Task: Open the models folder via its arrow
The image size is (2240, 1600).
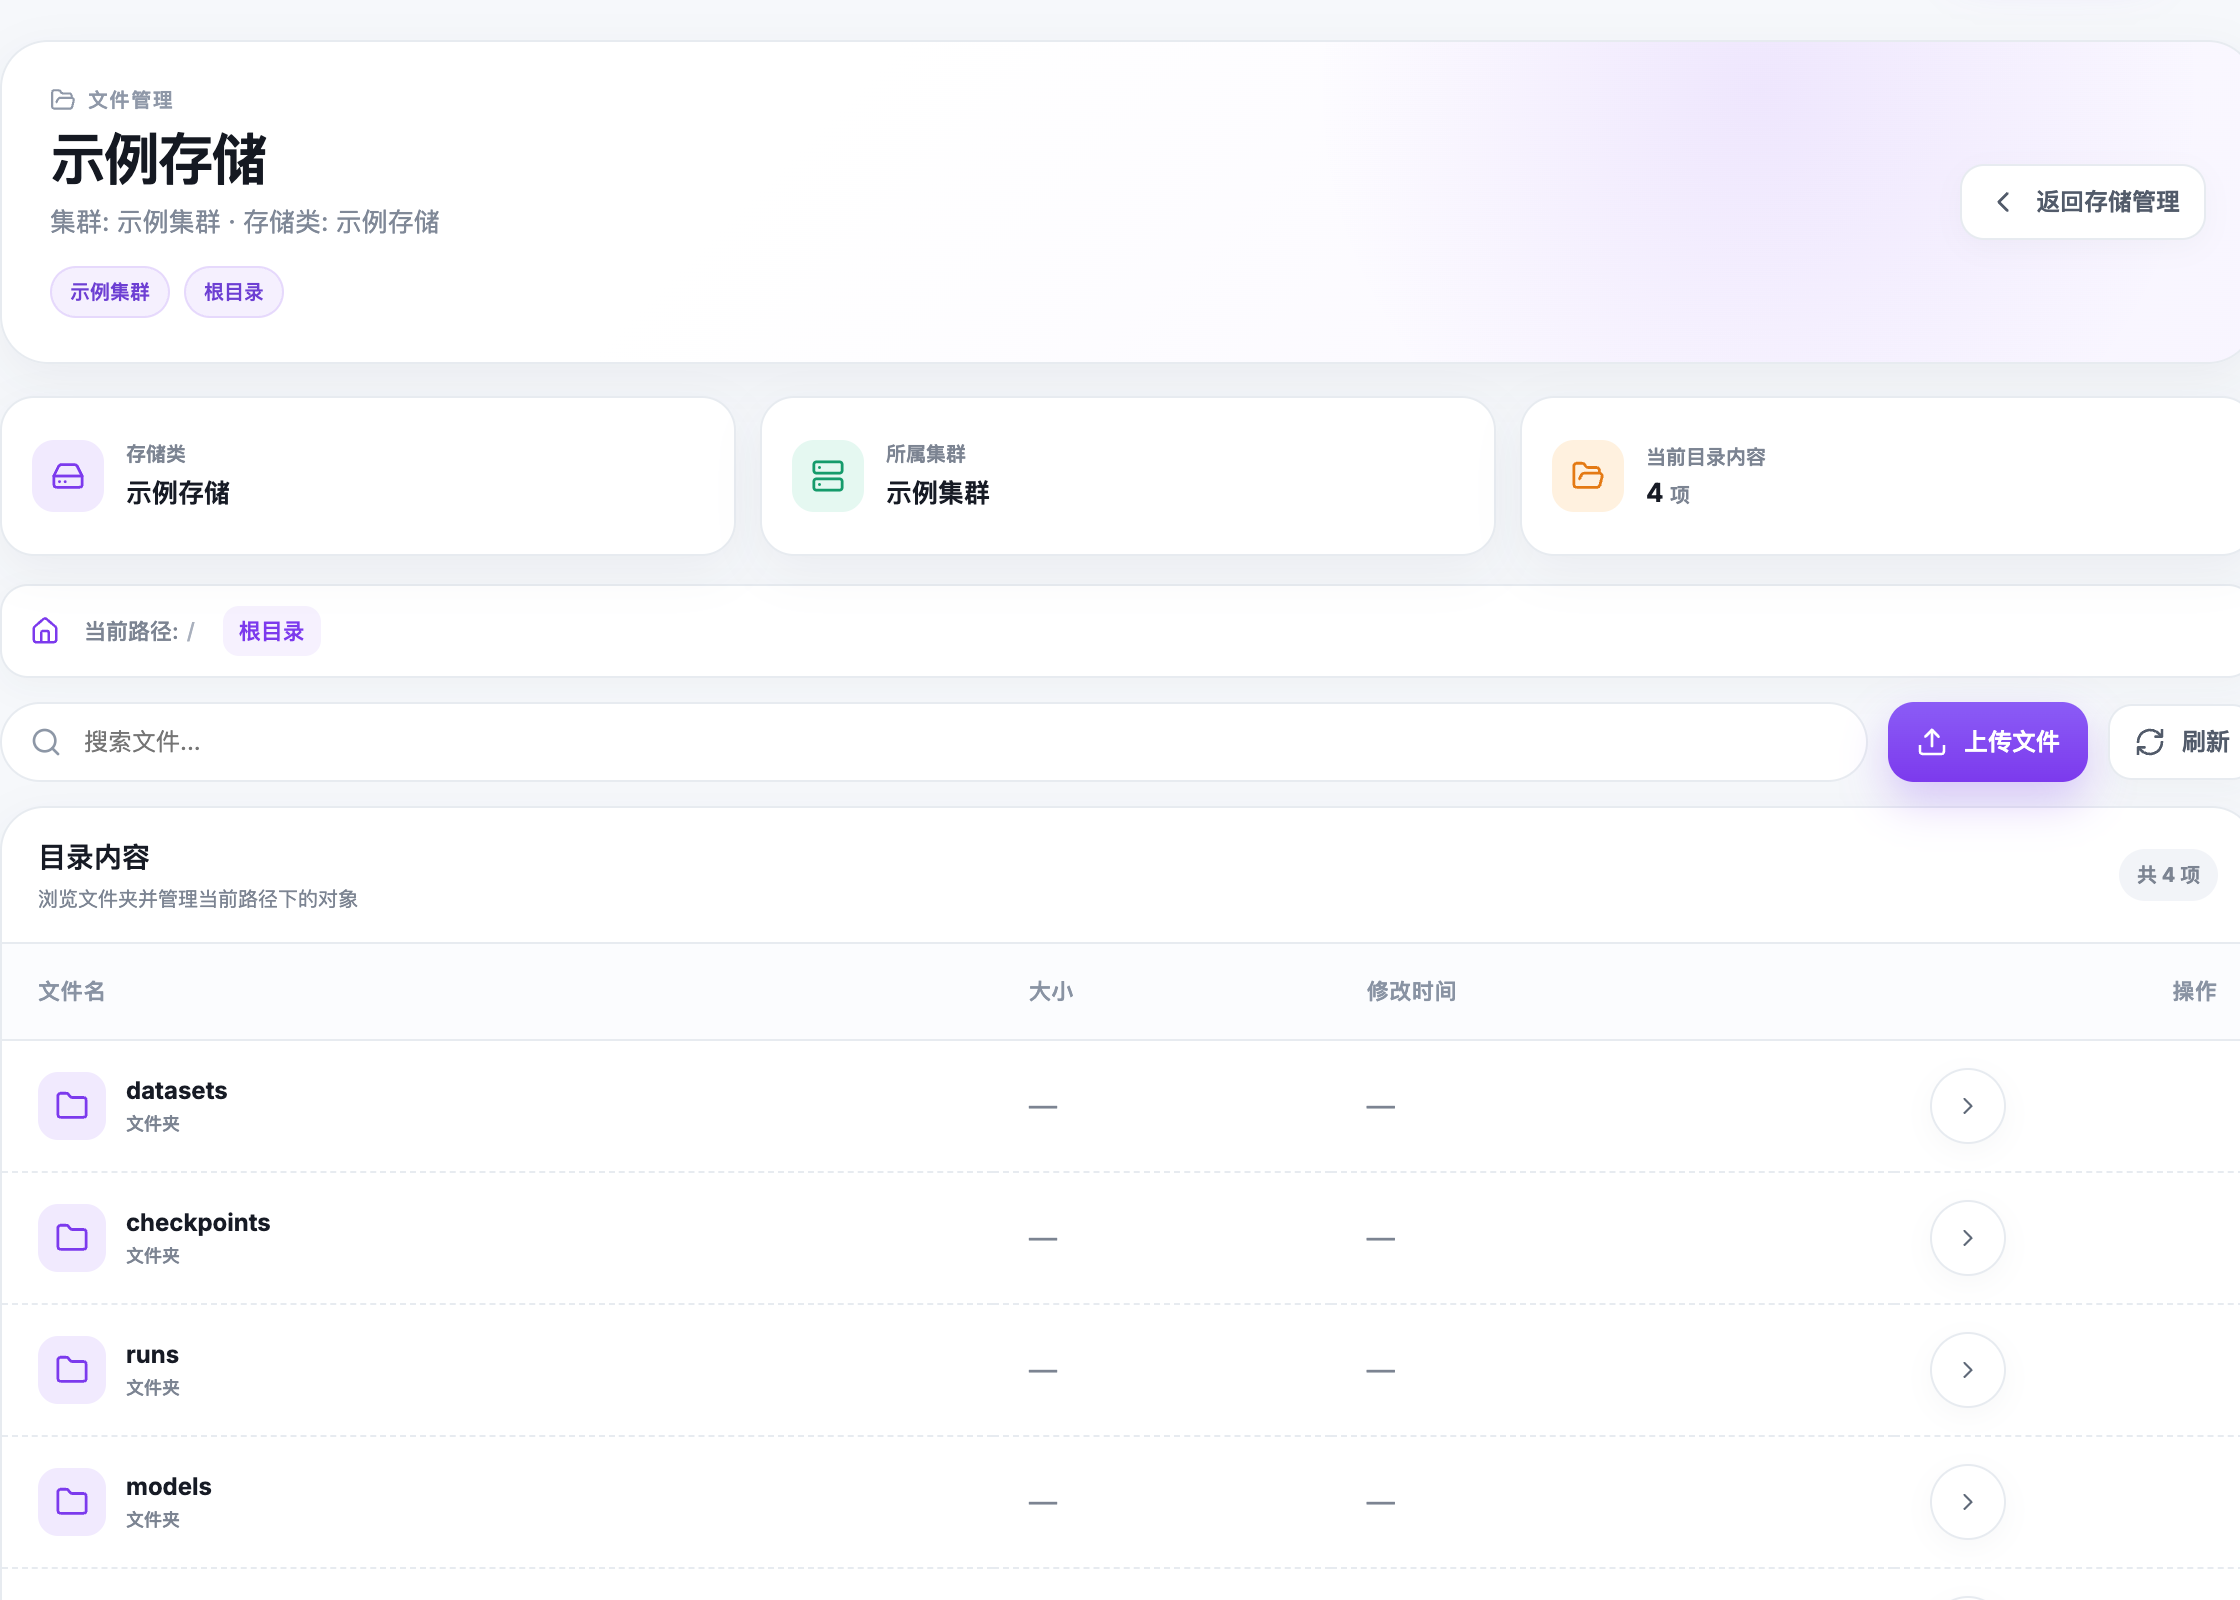Action: [1968, 1502]
